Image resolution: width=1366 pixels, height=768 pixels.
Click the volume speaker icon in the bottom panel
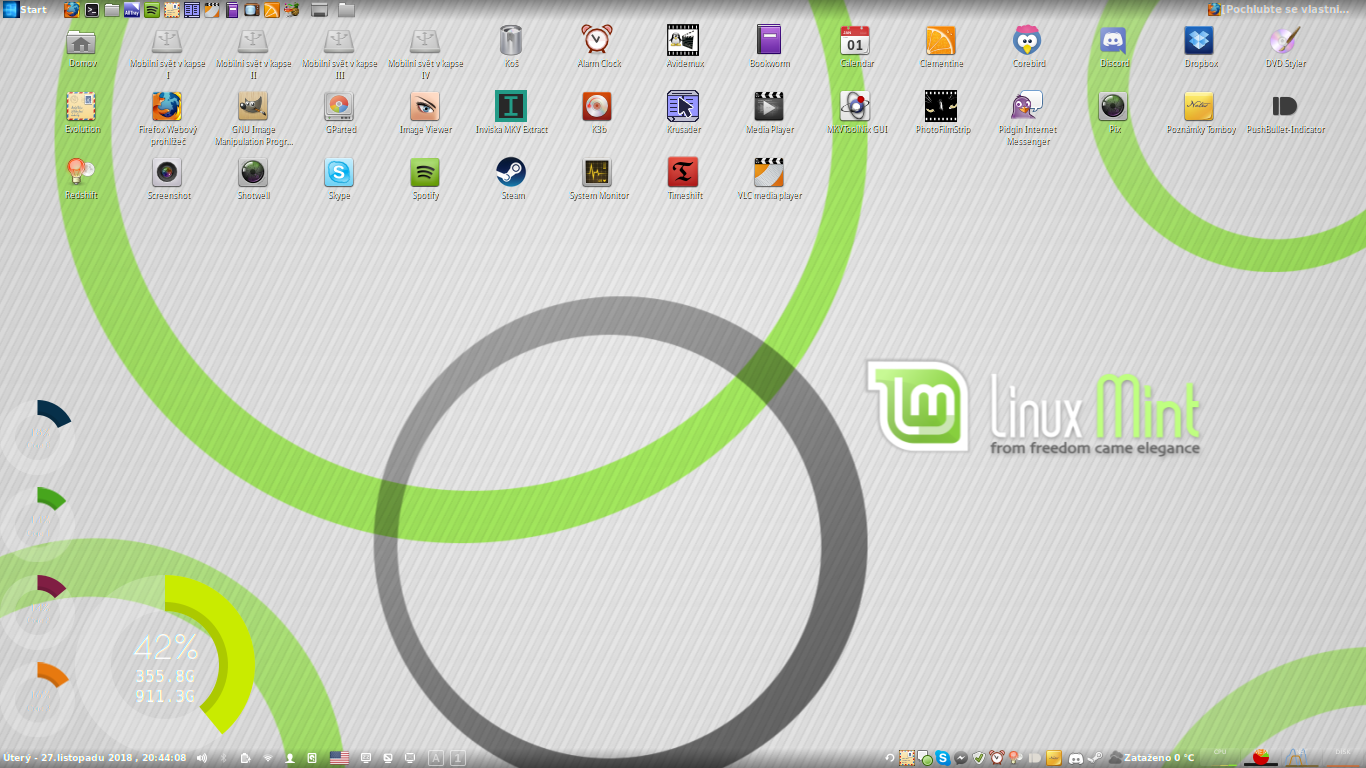click(201, 758)
